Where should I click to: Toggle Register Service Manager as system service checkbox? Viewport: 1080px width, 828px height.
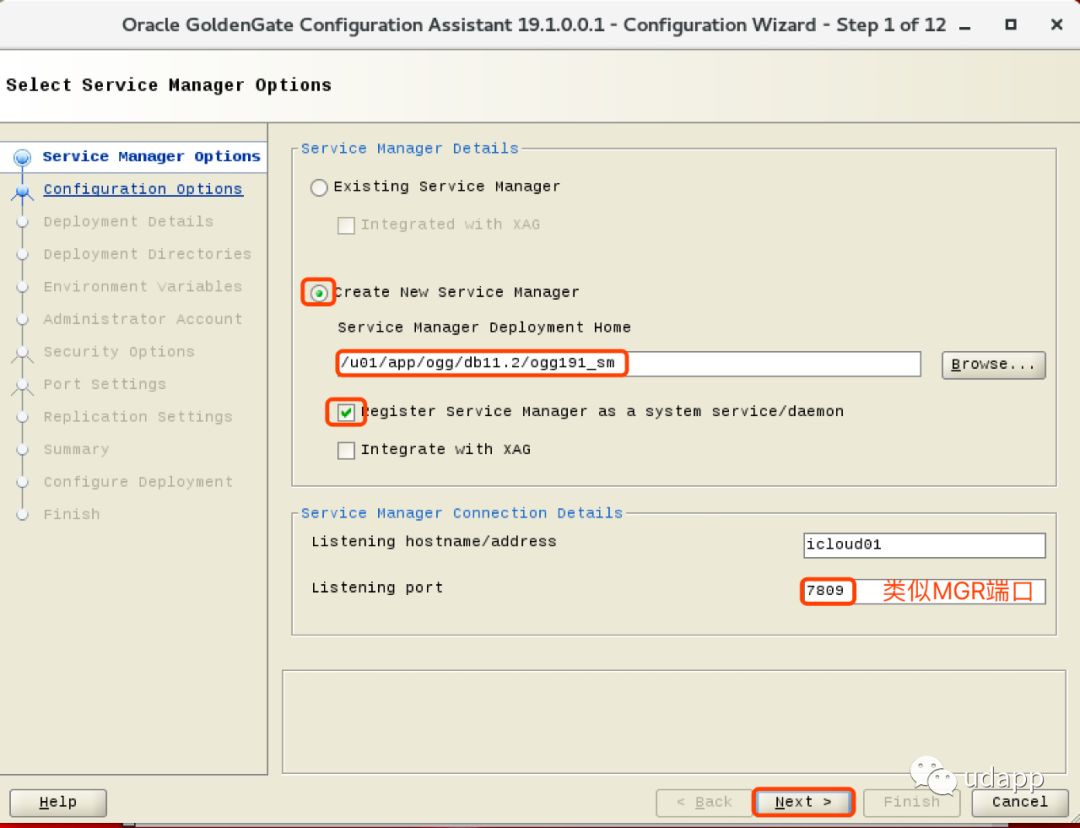point(346,412)
